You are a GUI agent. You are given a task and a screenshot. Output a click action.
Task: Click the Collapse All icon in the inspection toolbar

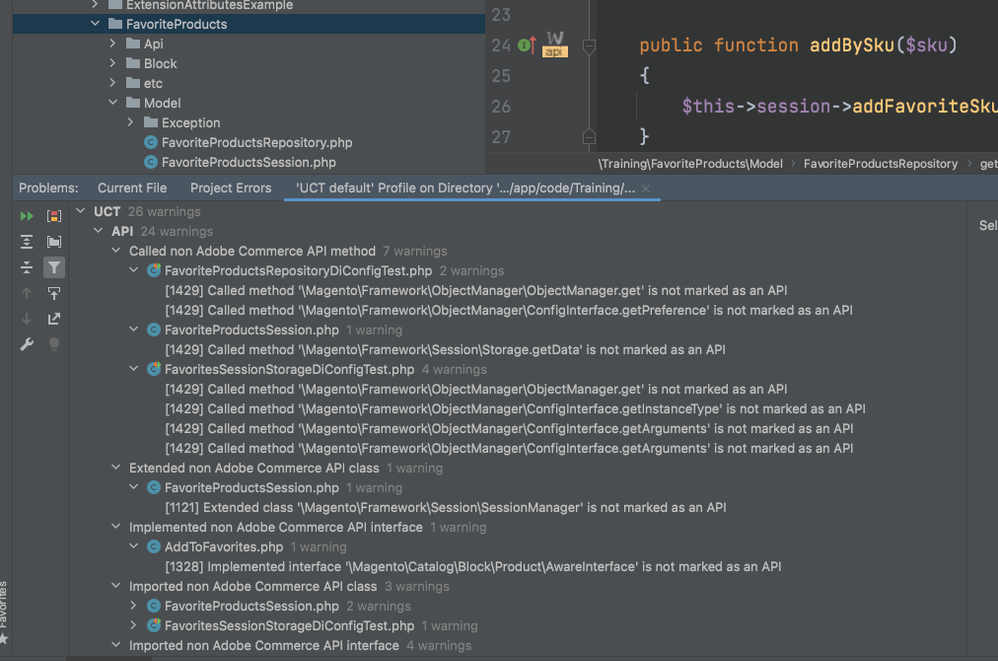click(27, 267)
